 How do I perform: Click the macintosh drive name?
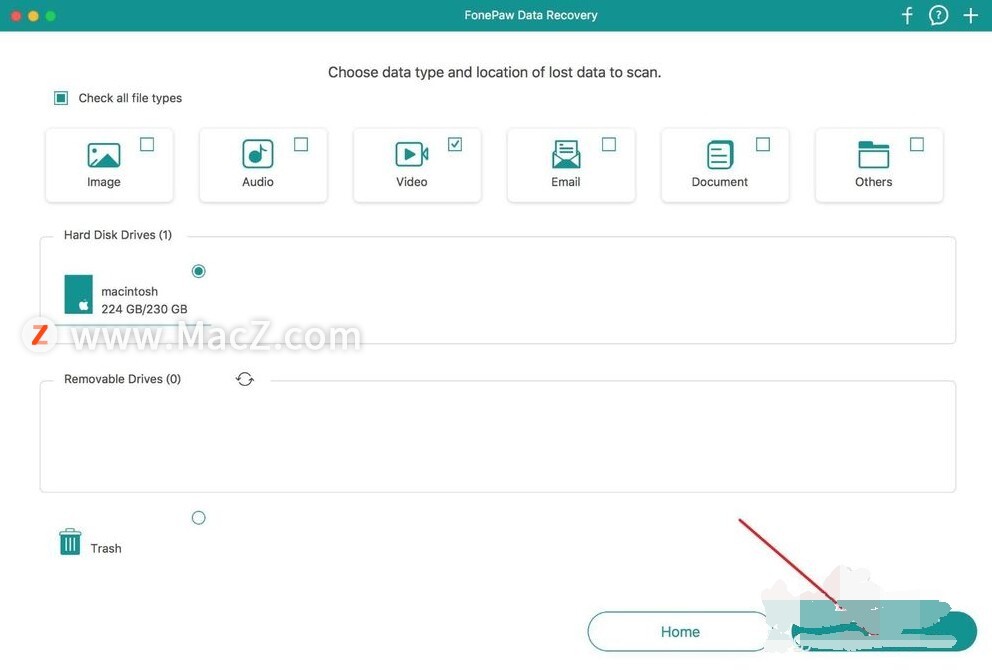[130, 292]
